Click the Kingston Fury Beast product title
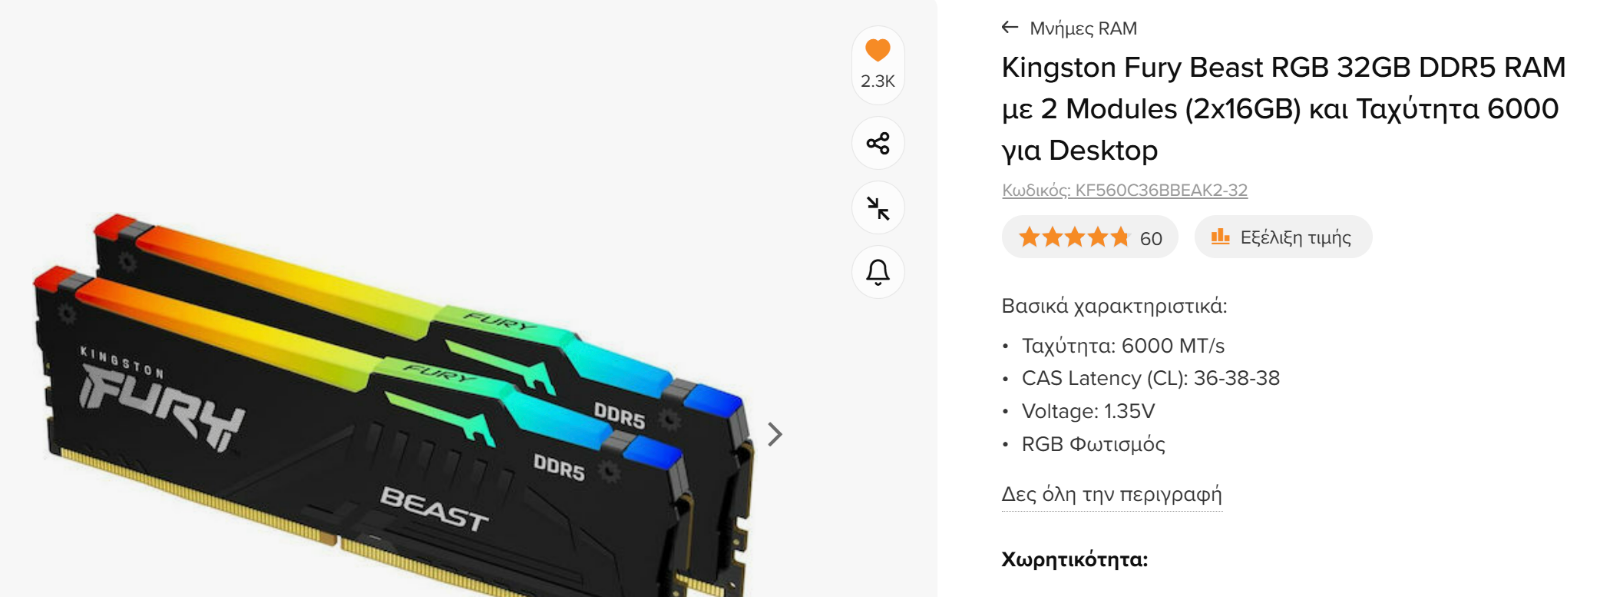The image size is (1600, 597). coord(1284,108)
